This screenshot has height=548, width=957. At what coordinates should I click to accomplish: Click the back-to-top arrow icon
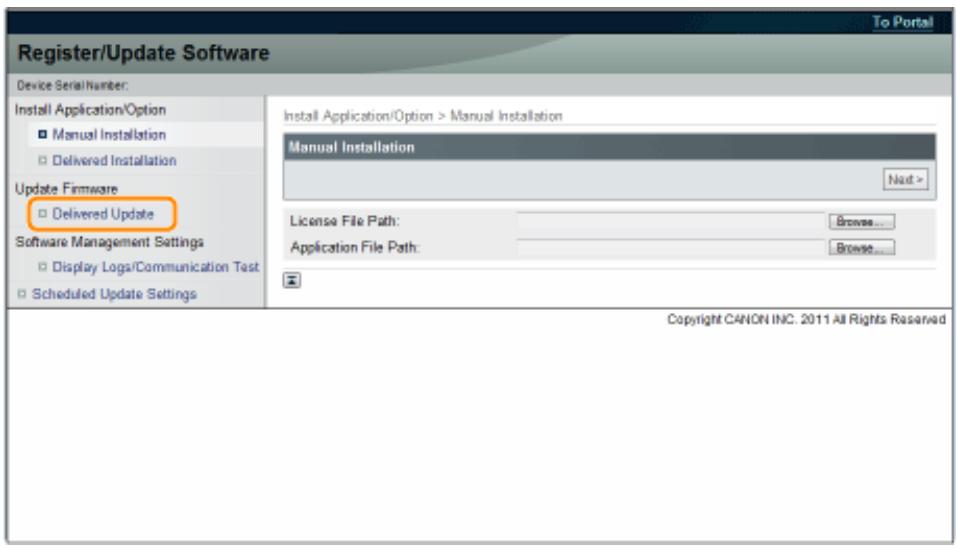[x=292, y=280]
